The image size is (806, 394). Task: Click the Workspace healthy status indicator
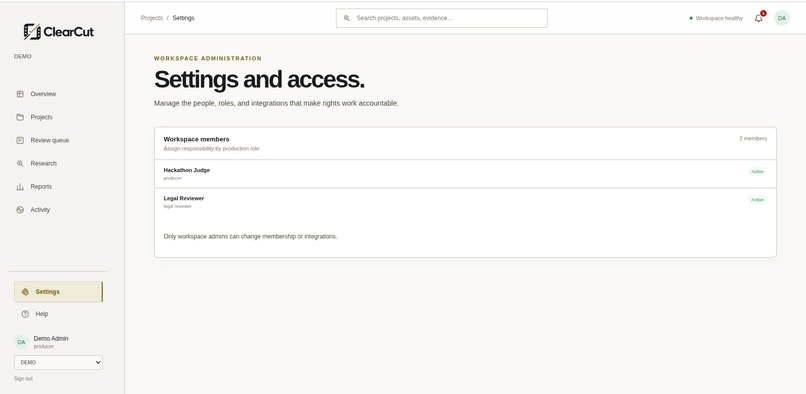(x=716, y=18)
